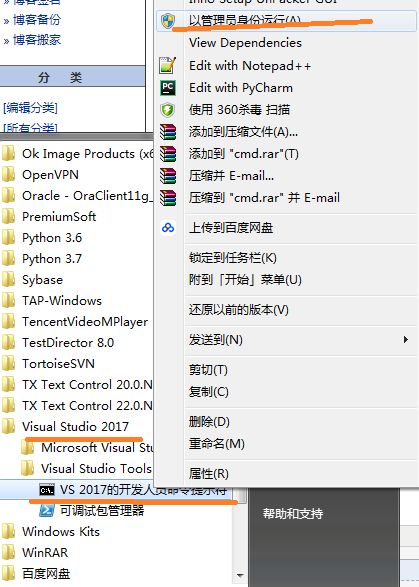Choose 以管理员身份运行(A) from context menu
419x587 pixels.
tap(286, 21)
